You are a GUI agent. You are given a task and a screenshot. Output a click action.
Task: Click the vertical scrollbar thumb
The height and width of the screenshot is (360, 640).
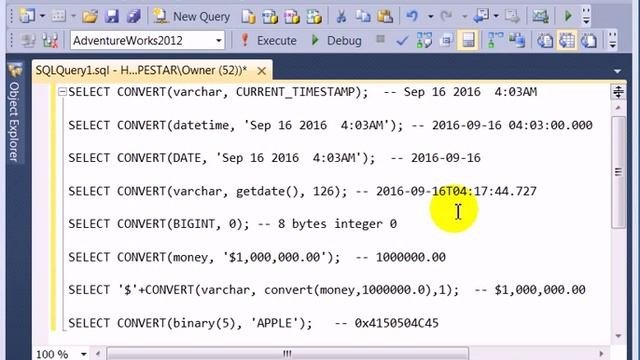tap(619, 172)
